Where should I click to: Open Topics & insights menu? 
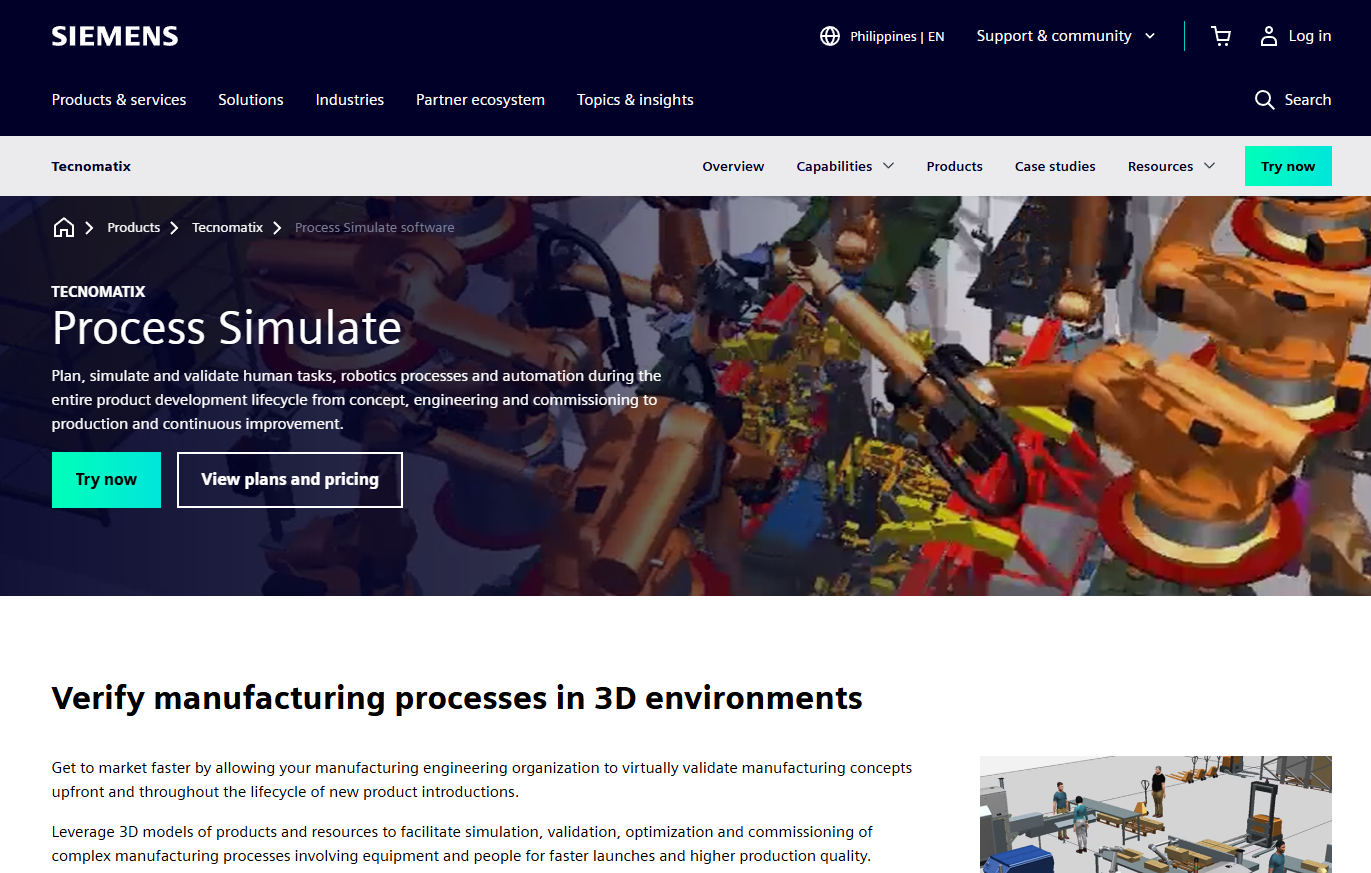click(635, 100)
